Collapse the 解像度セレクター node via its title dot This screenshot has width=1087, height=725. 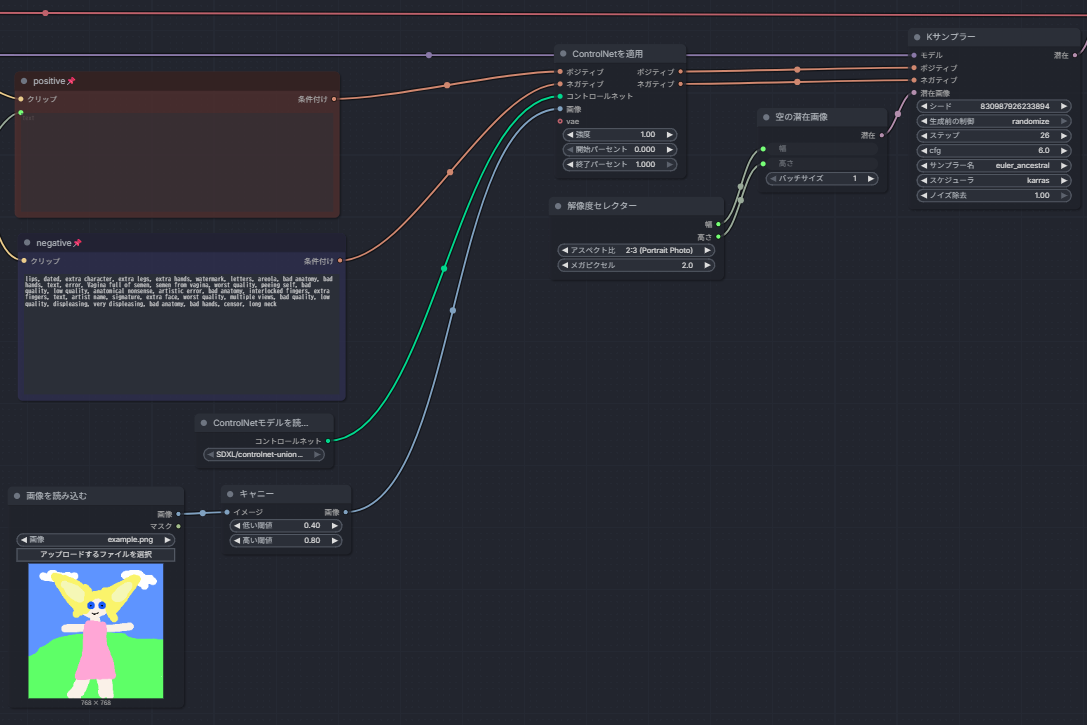pyautogui.click(x=558, y=206)
